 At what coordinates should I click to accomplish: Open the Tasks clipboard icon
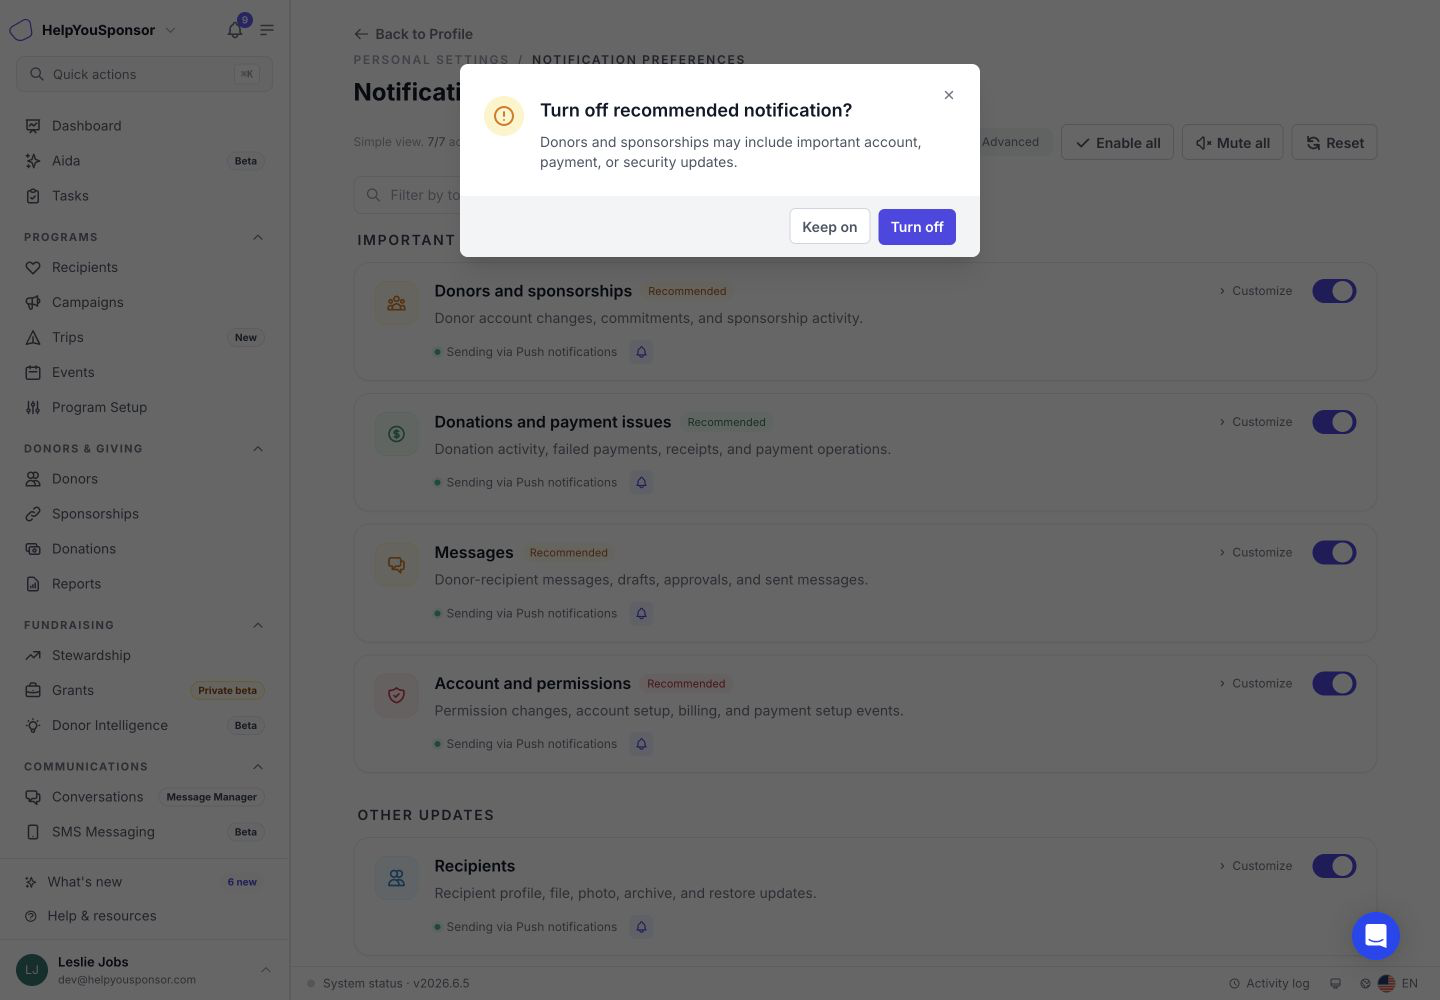point(33,196)
